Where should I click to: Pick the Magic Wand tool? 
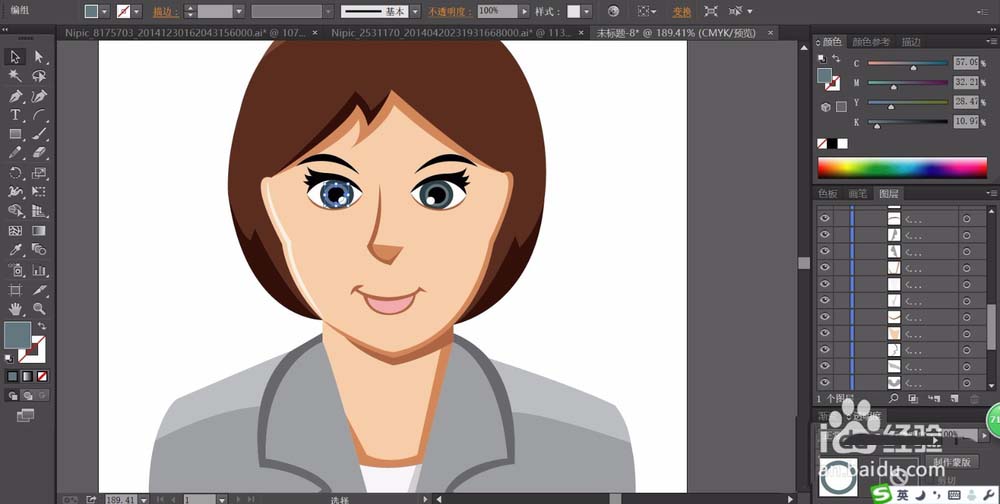coord(16,76)
